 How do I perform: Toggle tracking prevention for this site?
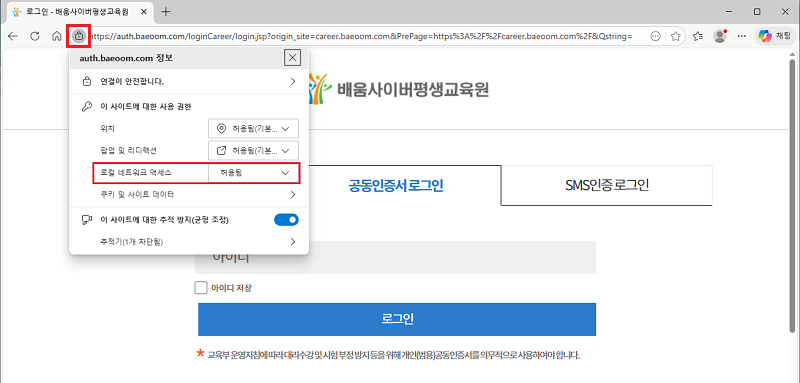point(286,220)
